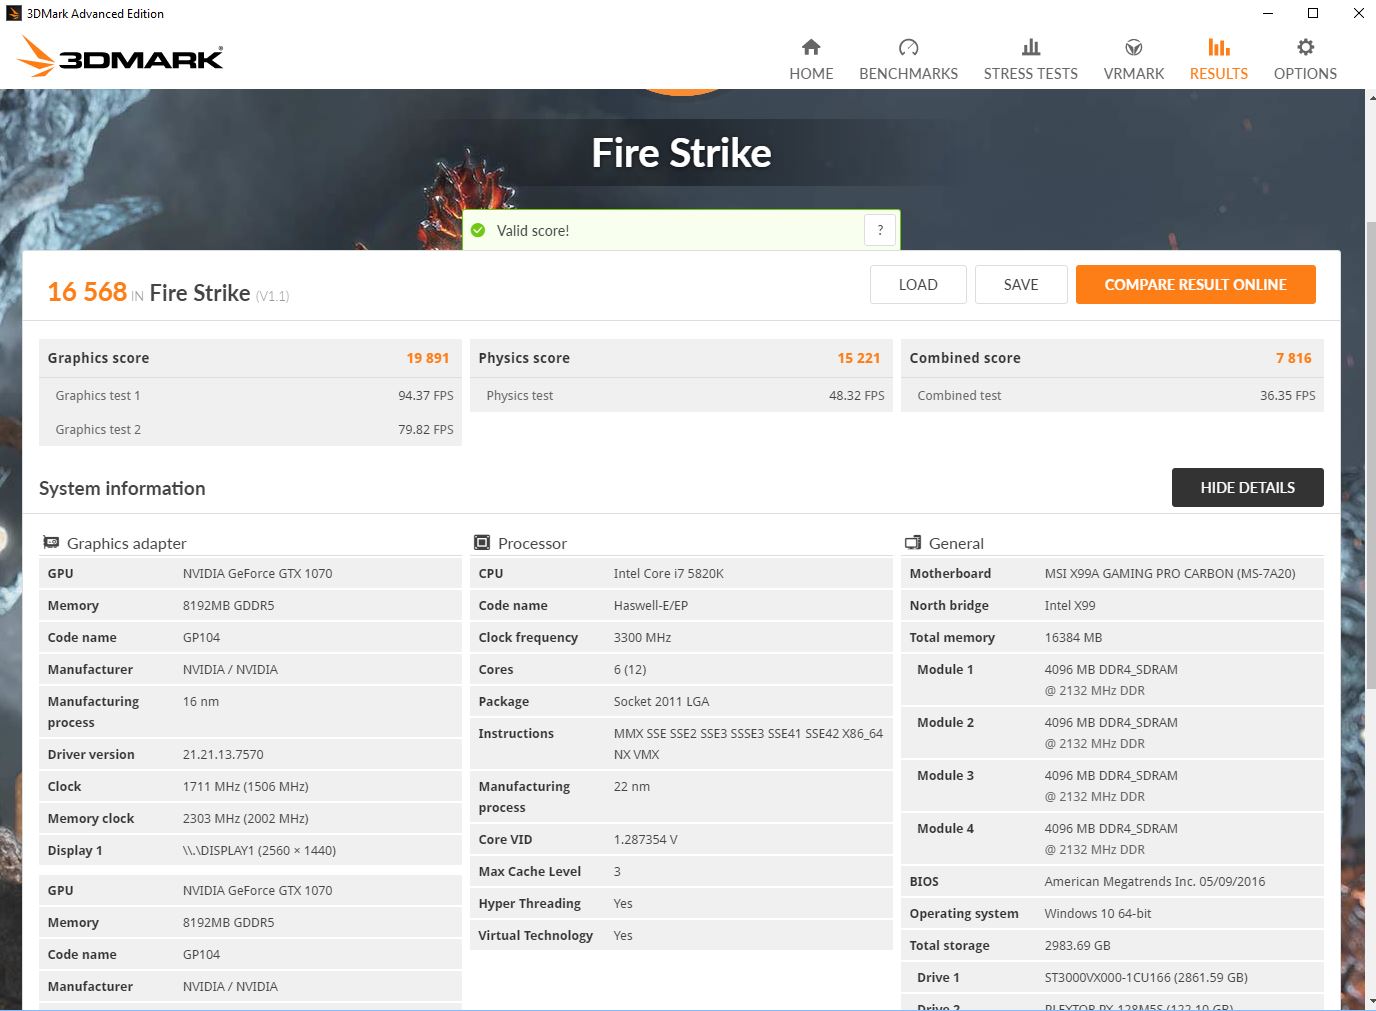Screen dimensions: 1376x1011
Task: Click the Core VID 1.287354 V value
Action: tap(646, 839)
